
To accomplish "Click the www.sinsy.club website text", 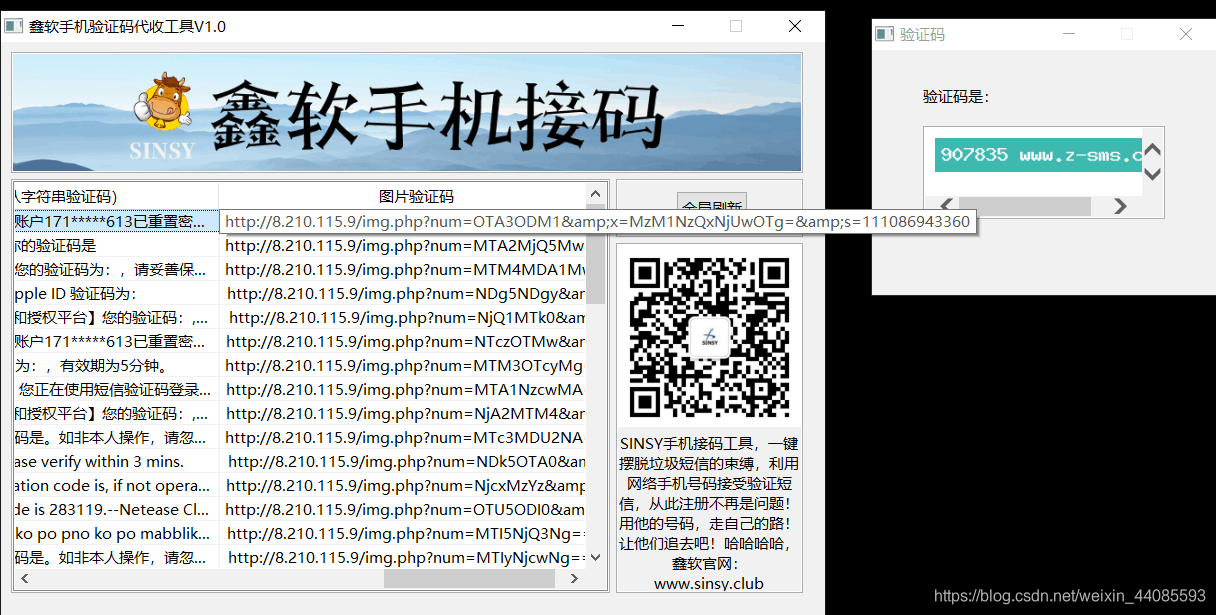I will [x=708, y=583].
